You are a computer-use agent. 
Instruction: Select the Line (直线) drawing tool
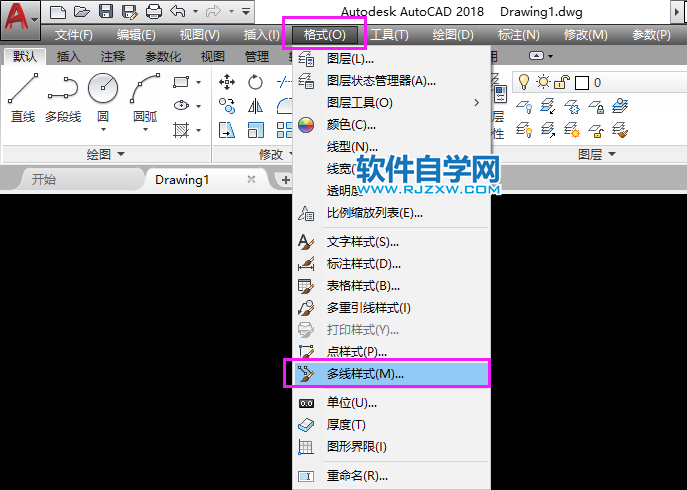click(22, 98)
